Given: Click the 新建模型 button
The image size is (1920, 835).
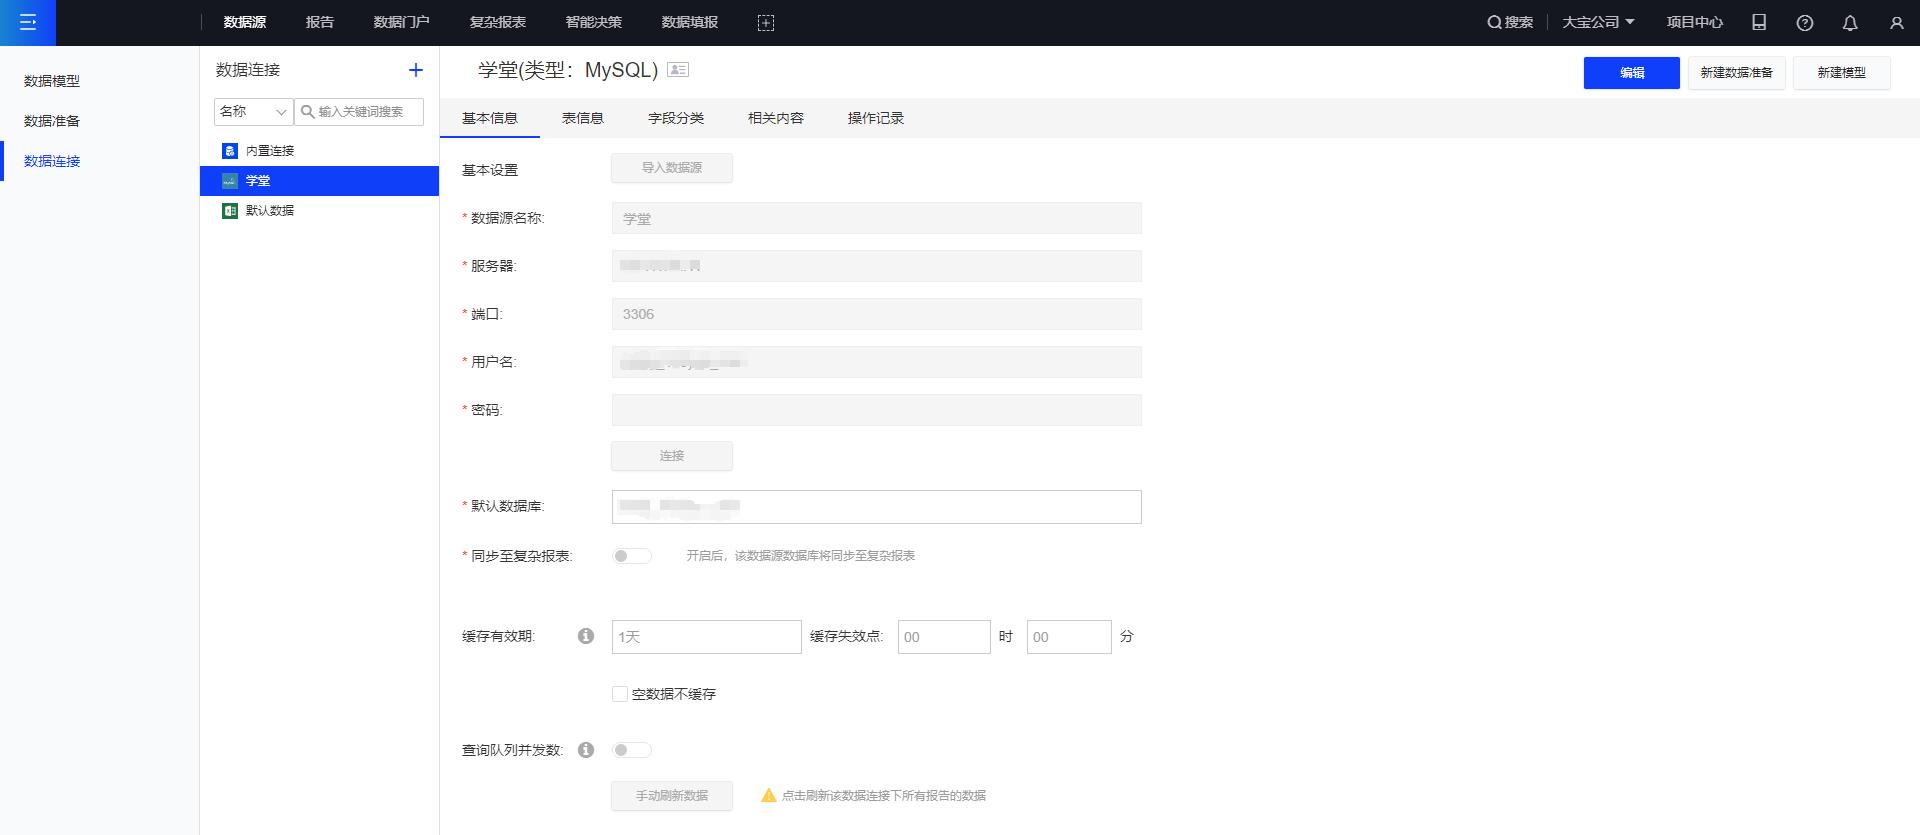Looking at the screenshot, I should click(x=1841, y=73).
